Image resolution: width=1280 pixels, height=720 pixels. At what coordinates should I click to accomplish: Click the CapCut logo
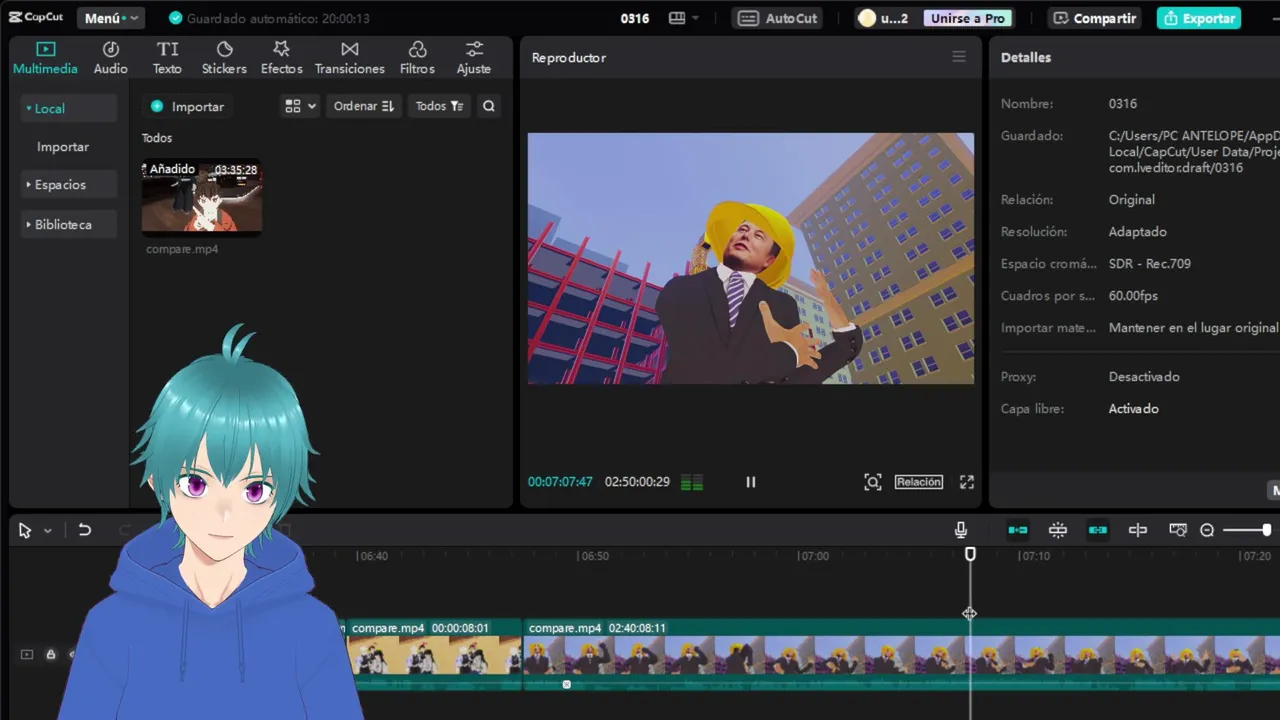click(x=36, y=18)
